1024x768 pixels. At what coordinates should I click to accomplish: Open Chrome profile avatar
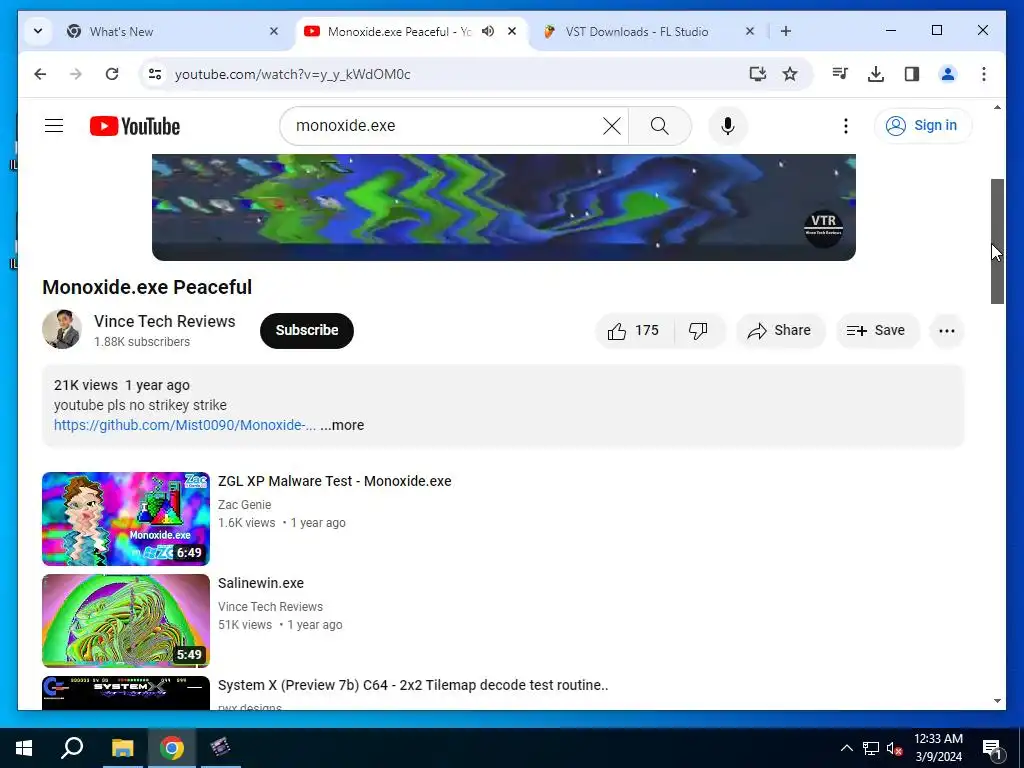pos(948,74)
